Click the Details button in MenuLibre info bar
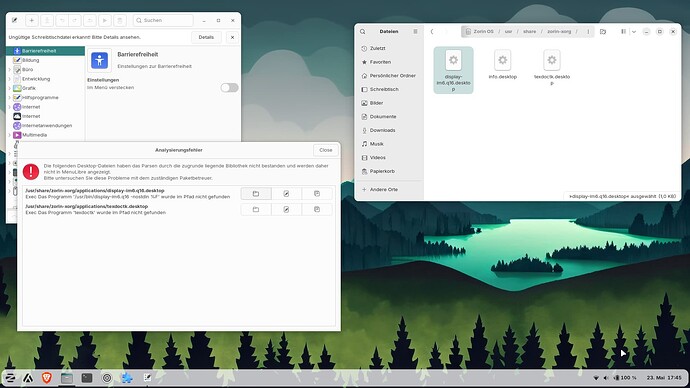 tap(206, 37)
